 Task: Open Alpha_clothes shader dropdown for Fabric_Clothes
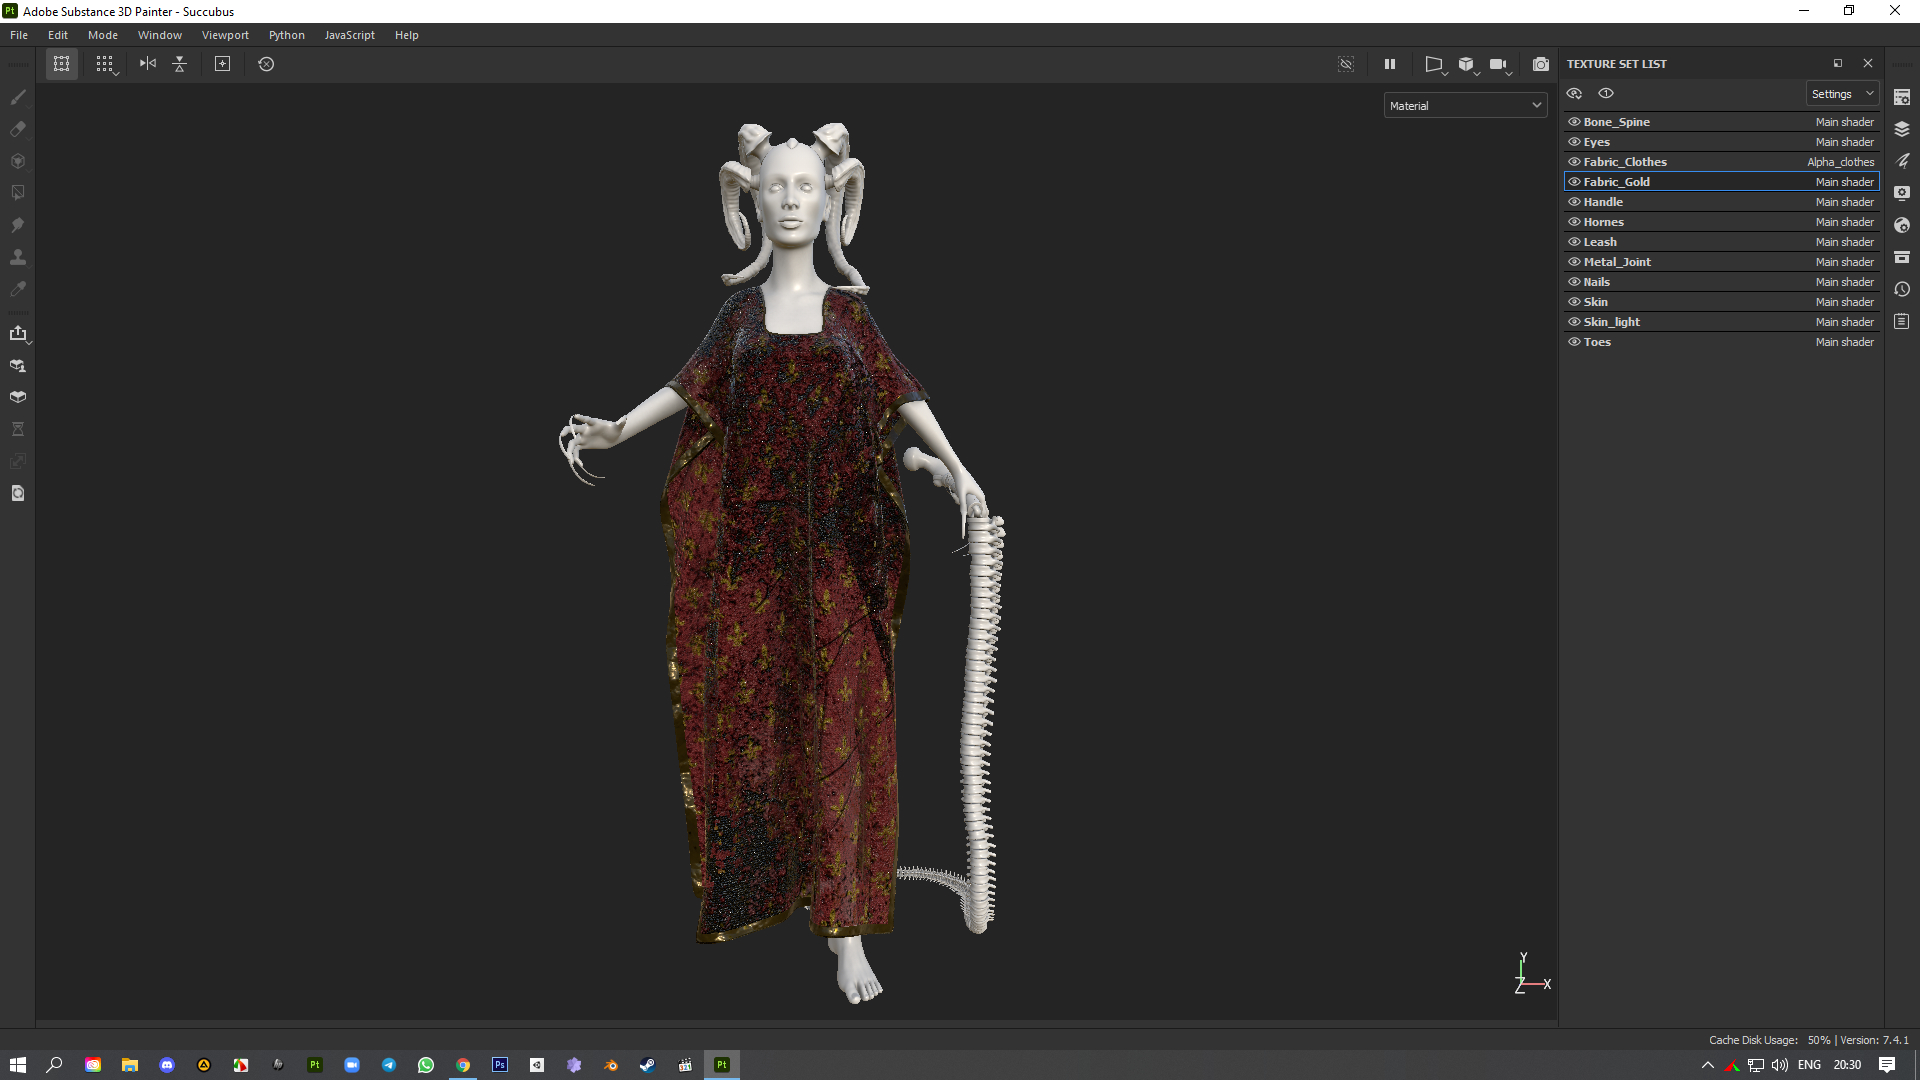coord(1840,162)
